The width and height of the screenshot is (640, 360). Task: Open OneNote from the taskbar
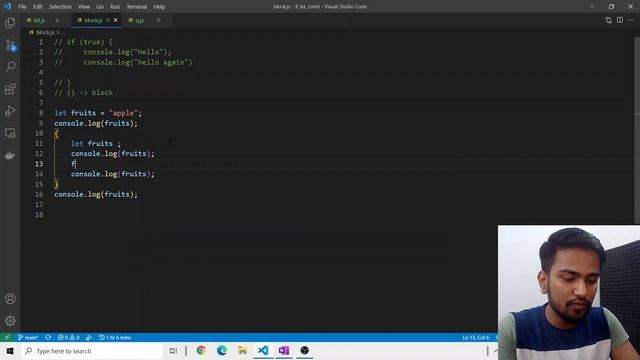click(x=284, y=351)
